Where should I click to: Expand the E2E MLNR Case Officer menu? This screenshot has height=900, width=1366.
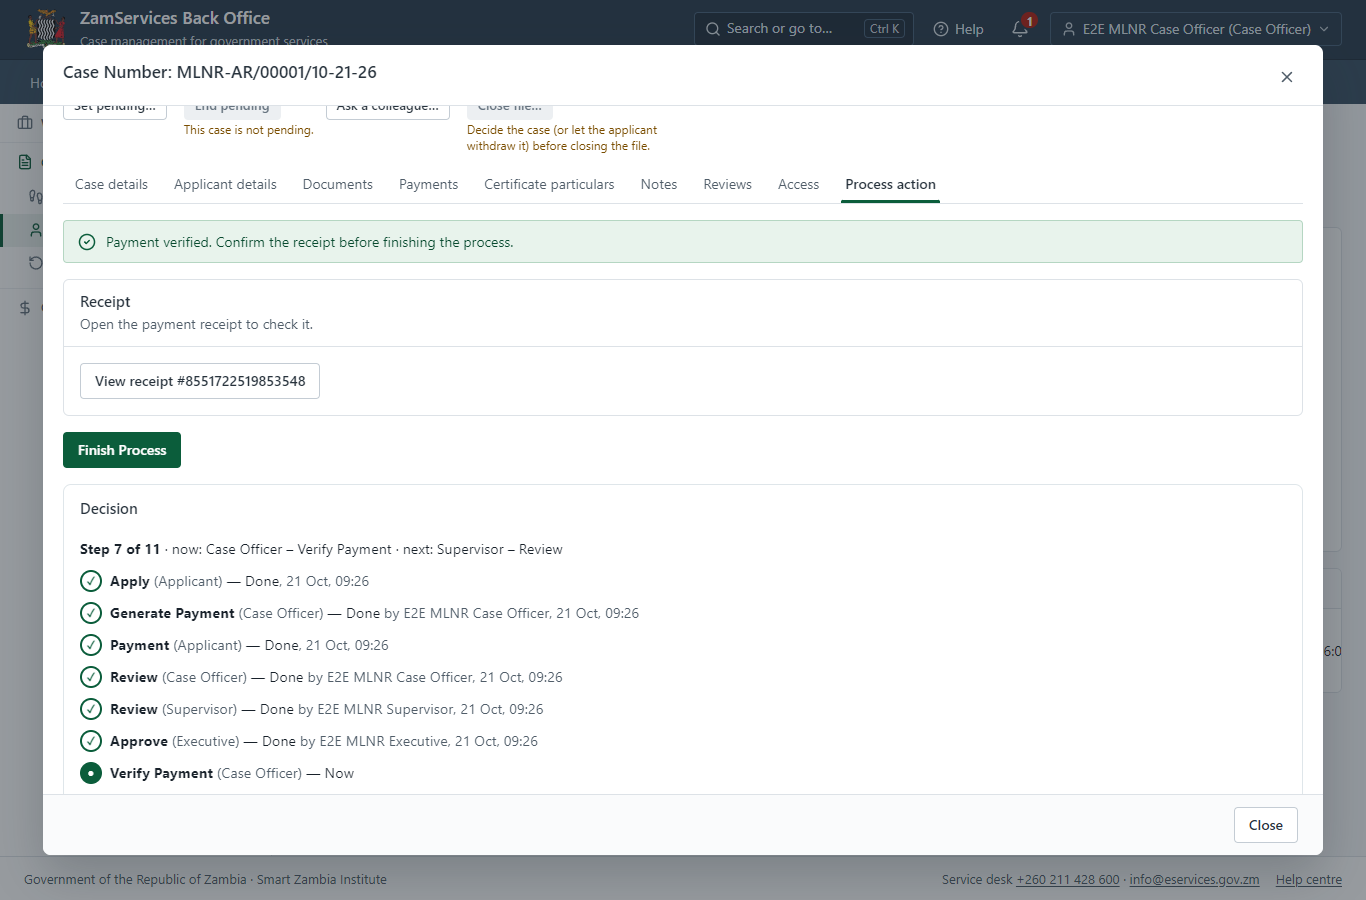pos(1196,29)
